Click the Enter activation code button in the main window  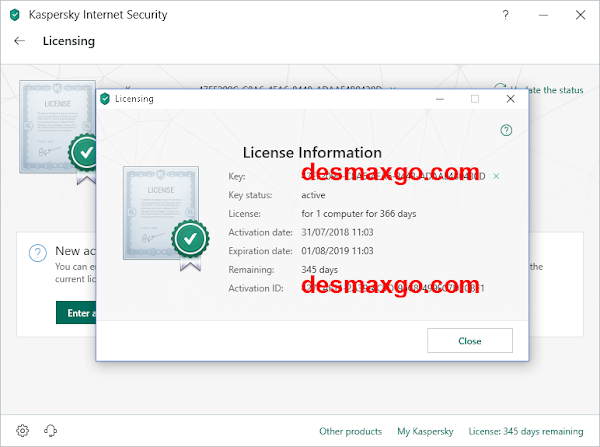pos(76,313)
